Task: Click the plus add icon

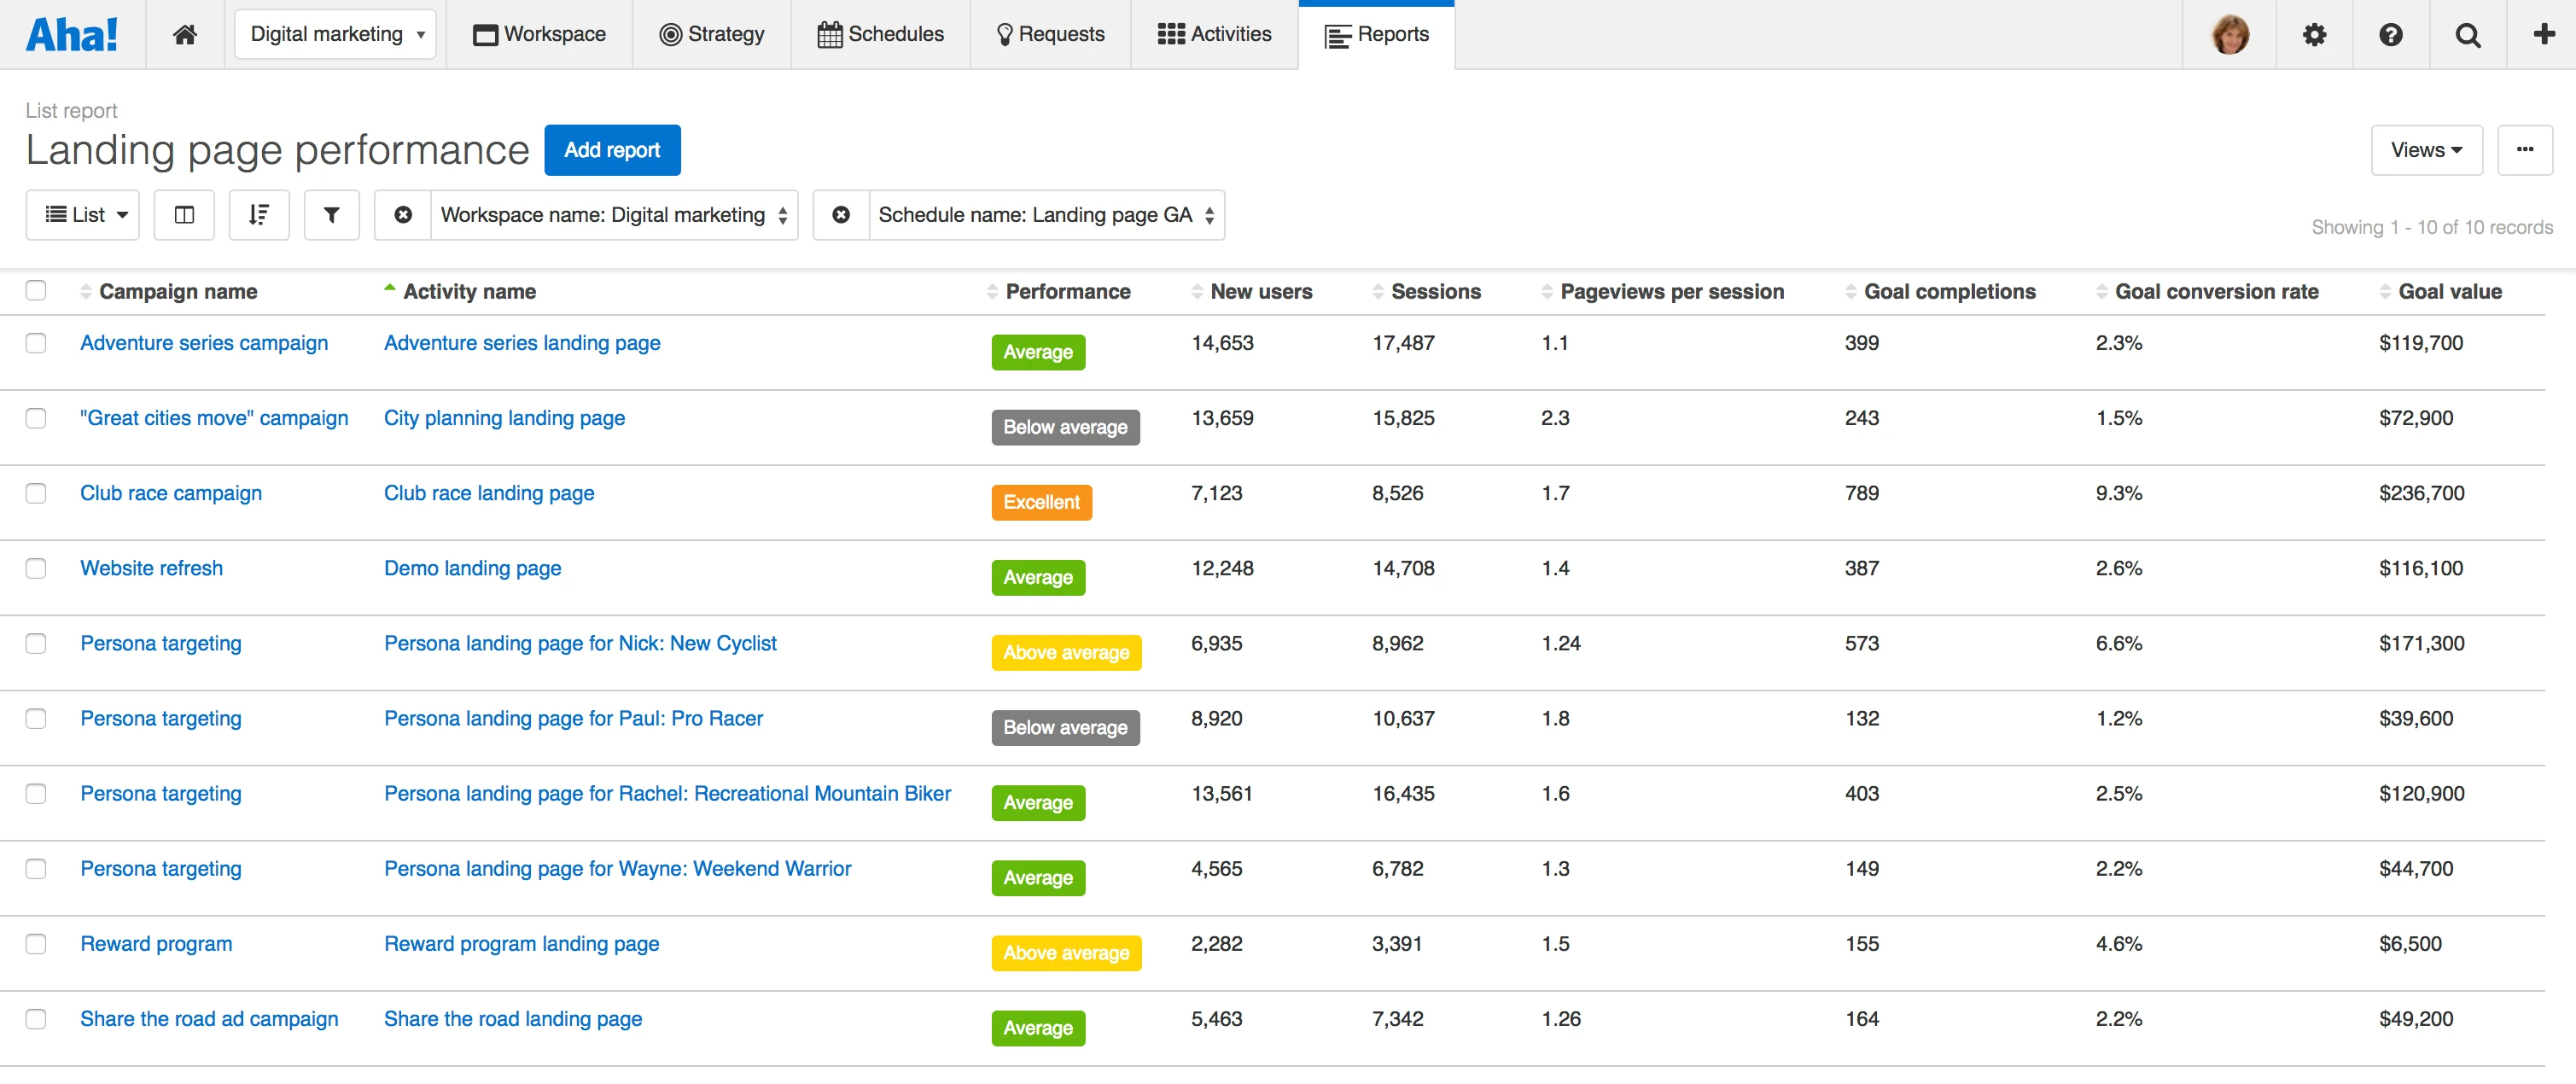Action: pyautogui.click(x=2543, y=35)
